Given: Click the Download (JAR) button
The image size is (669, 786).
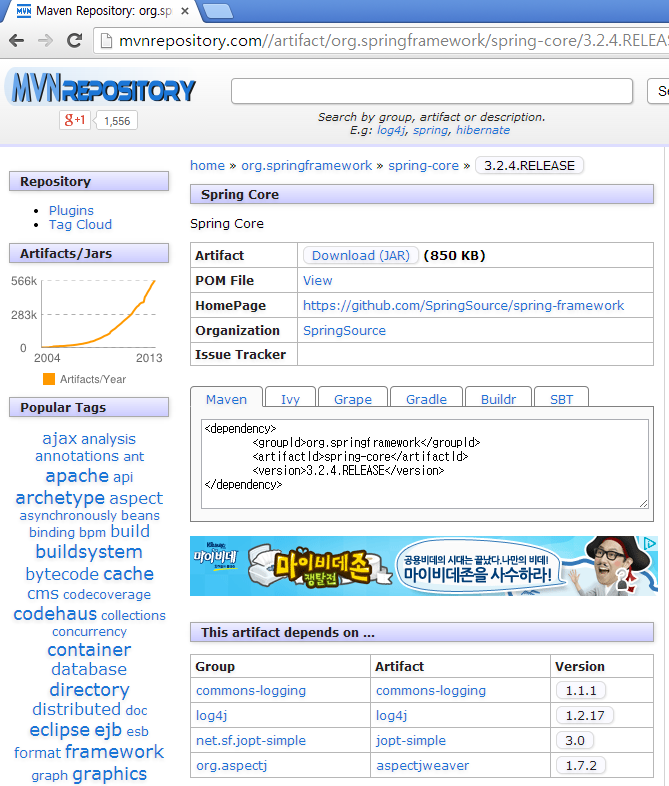Looking at the screenshot, I should click(x=360, y=255).
